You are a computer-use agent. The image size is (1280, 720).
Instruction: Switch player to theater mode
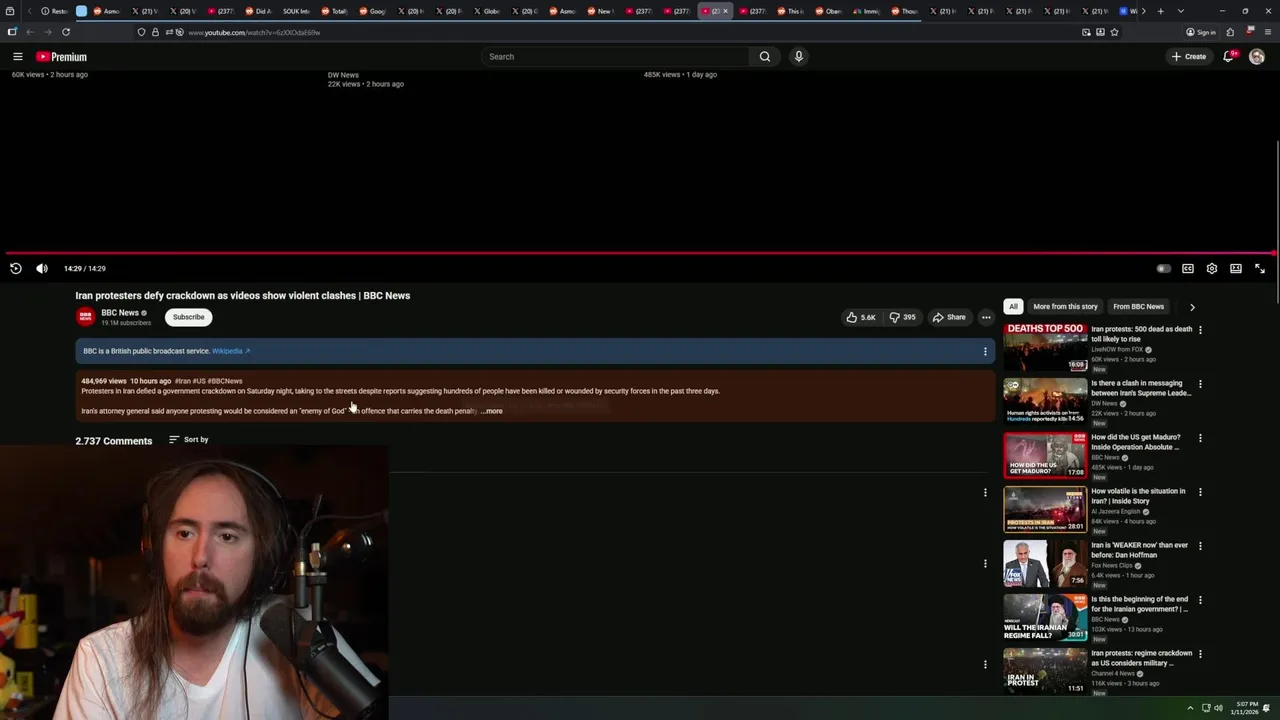coord(1236,268)
